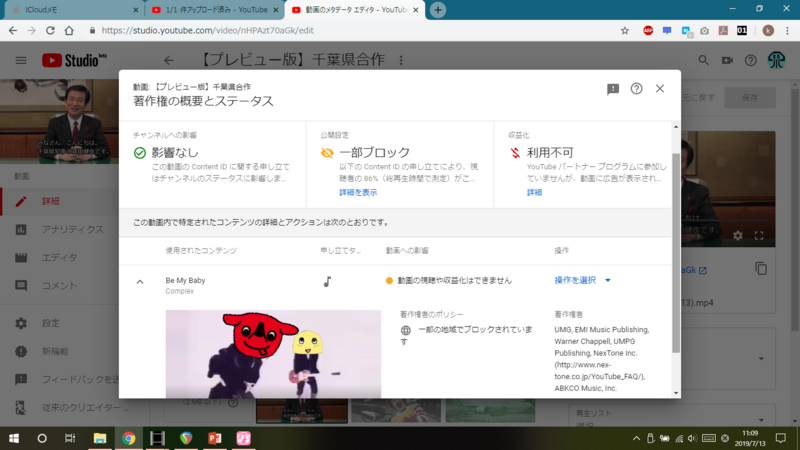Select コメント in the left sidebar
800x450 pixels.
[x=60, y=286]
